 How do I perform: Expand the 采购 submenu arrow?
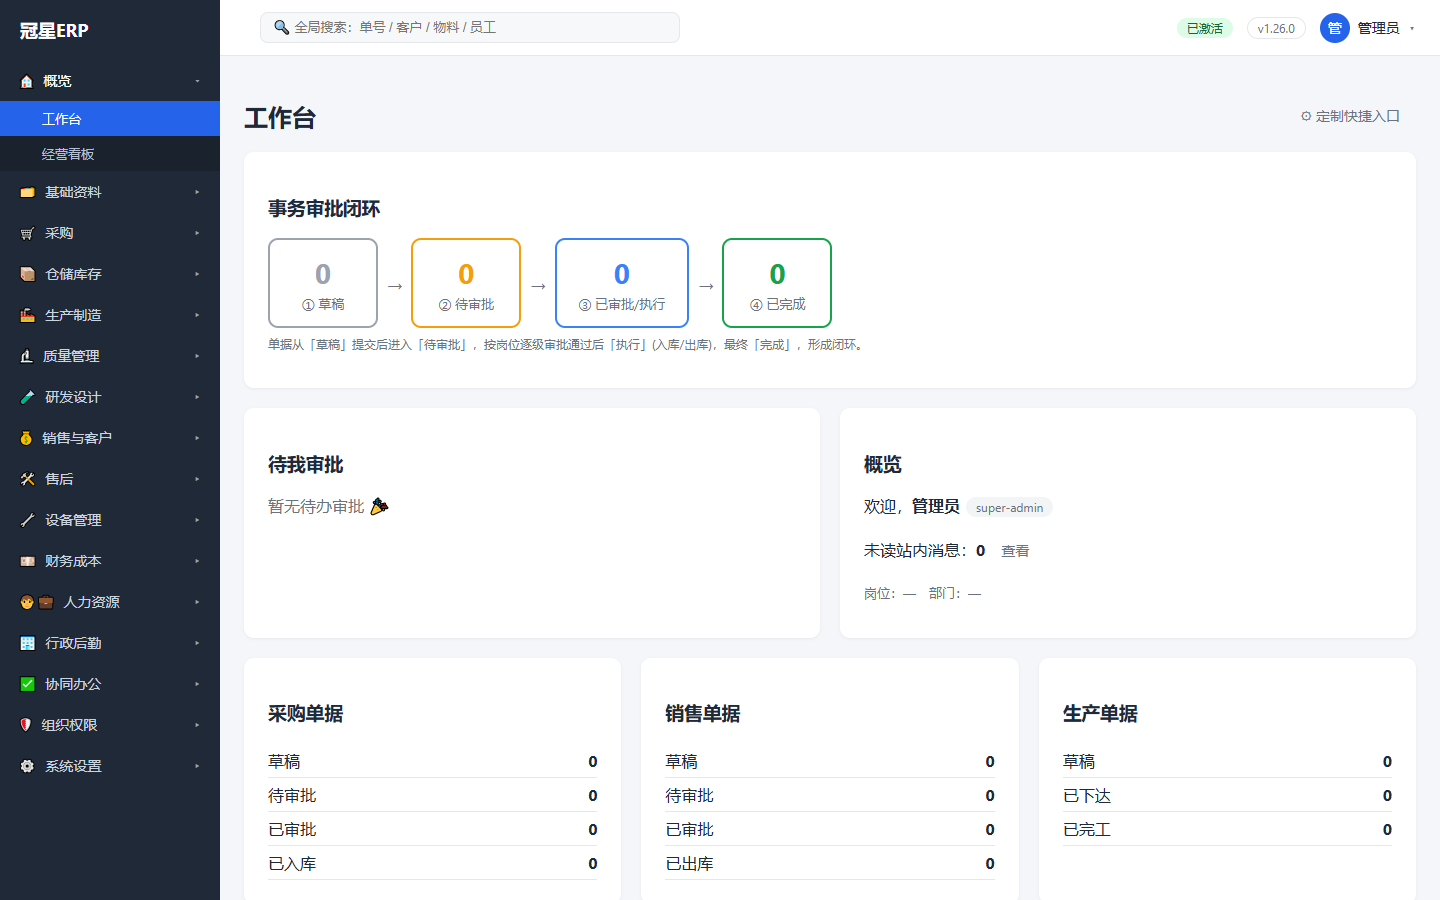pos(197,233)
